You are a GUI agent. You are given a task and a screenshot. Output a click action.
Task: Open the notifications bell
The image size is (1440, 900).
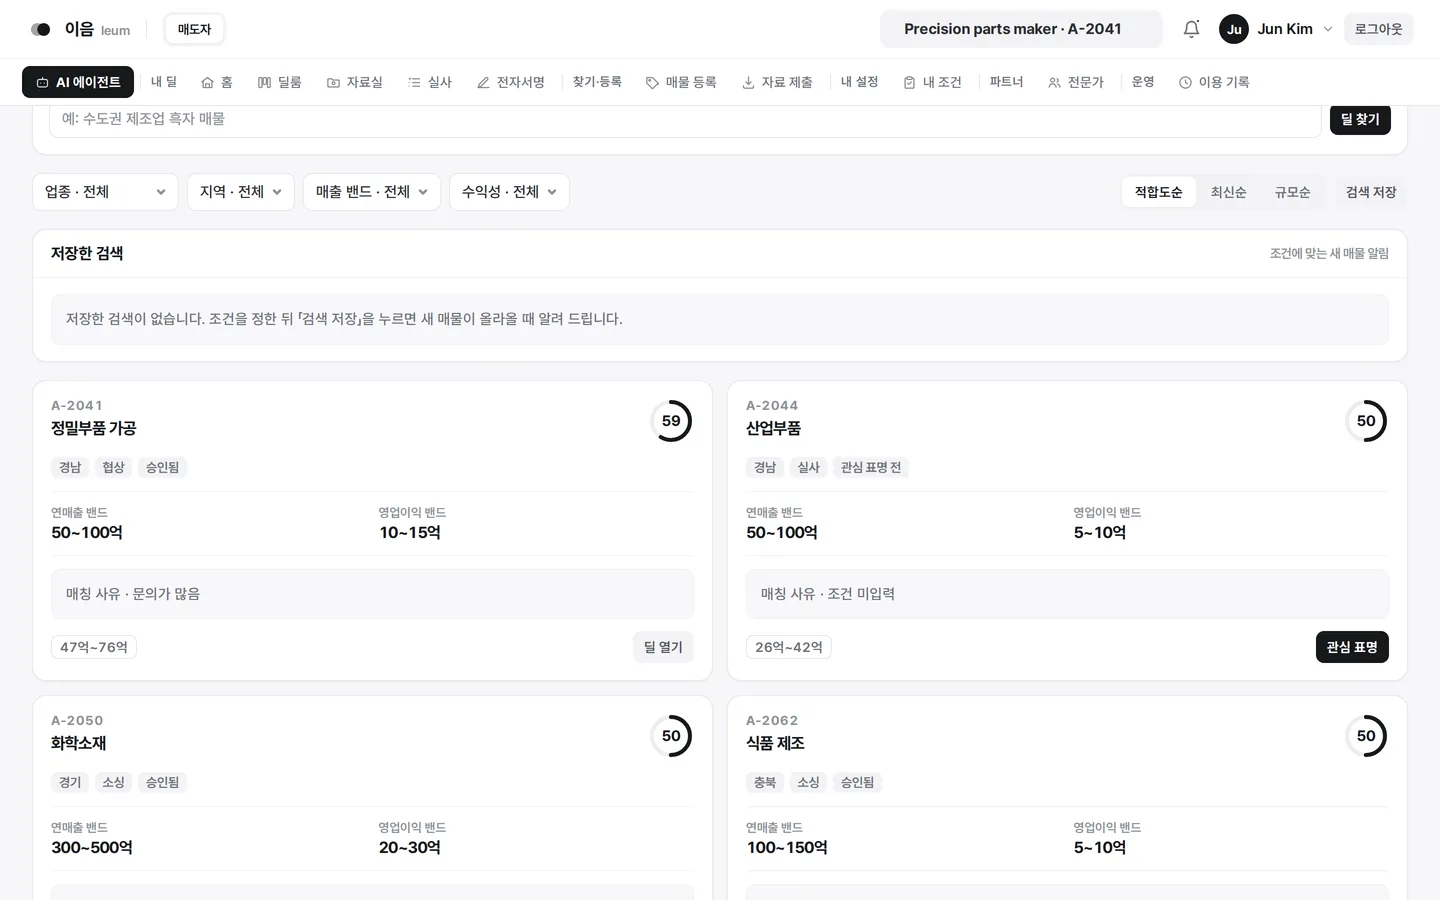(1191, 29)
